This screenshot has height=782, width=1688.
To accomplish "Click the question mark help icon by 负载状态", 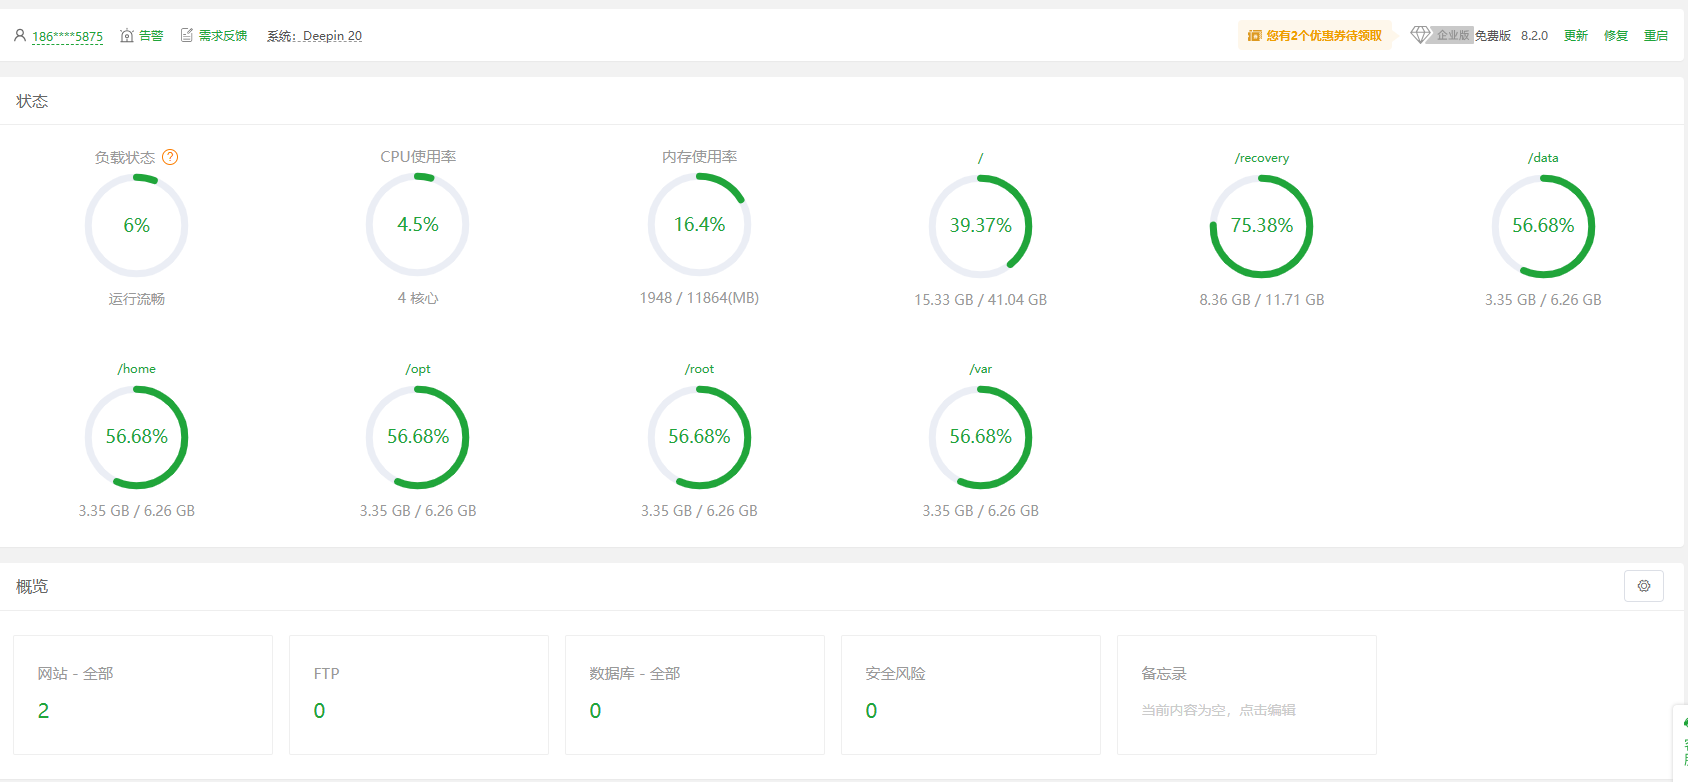I will [x=170, y=157].
